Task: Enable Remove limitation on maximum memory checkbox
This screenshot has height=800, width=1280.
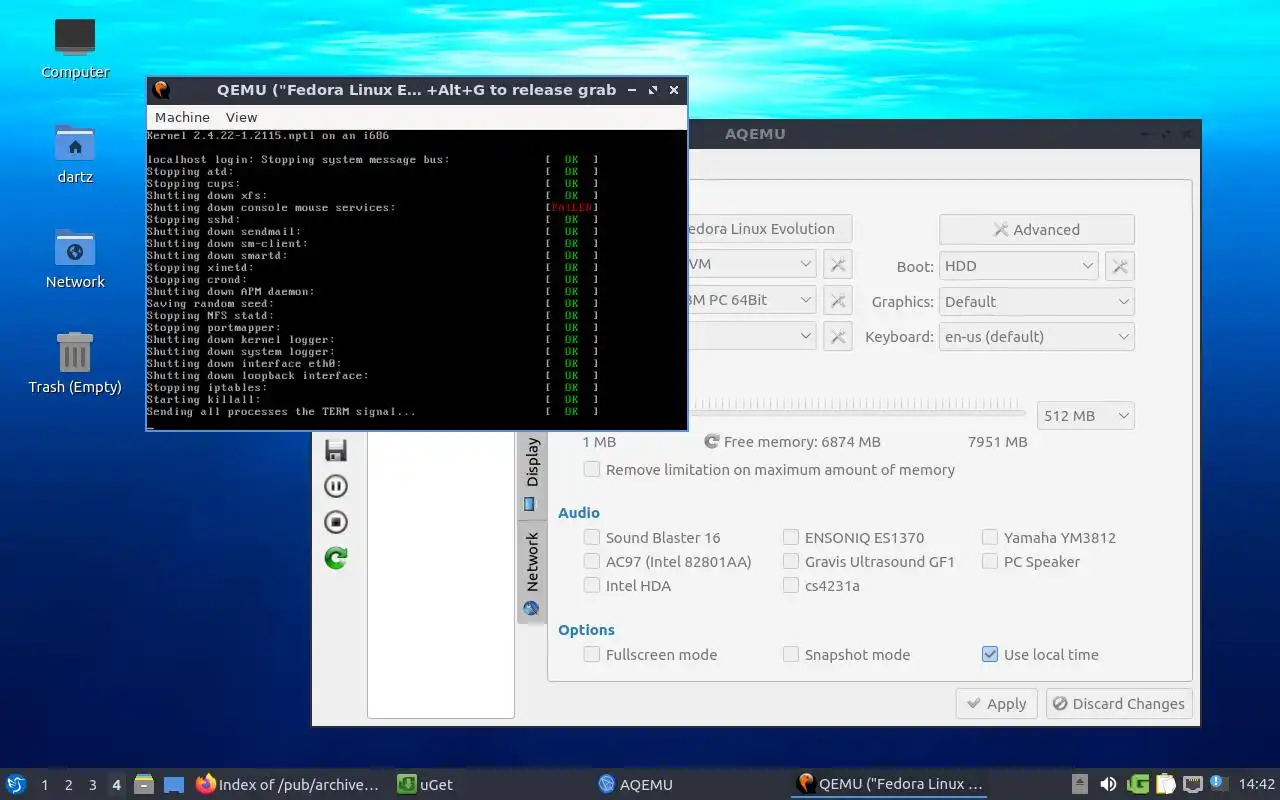Action: (592, 469)
